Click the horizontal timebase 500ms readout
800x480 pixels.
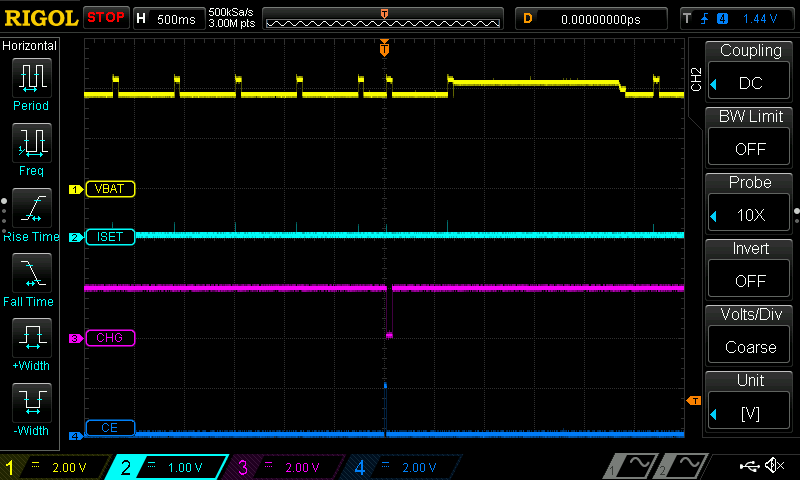[x=176, y=19]
